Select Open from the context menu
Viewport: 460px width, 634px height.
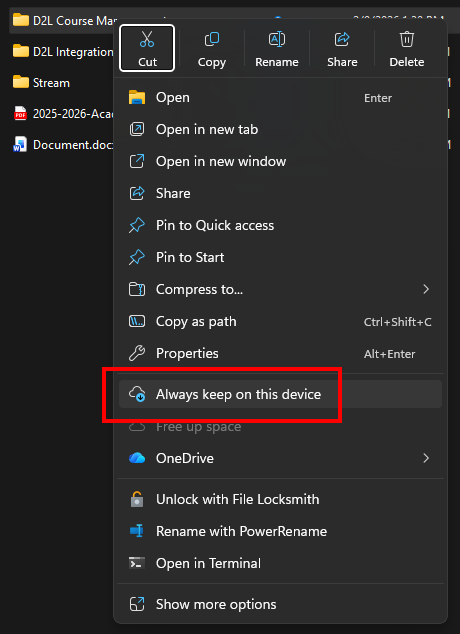click(280, 98)
